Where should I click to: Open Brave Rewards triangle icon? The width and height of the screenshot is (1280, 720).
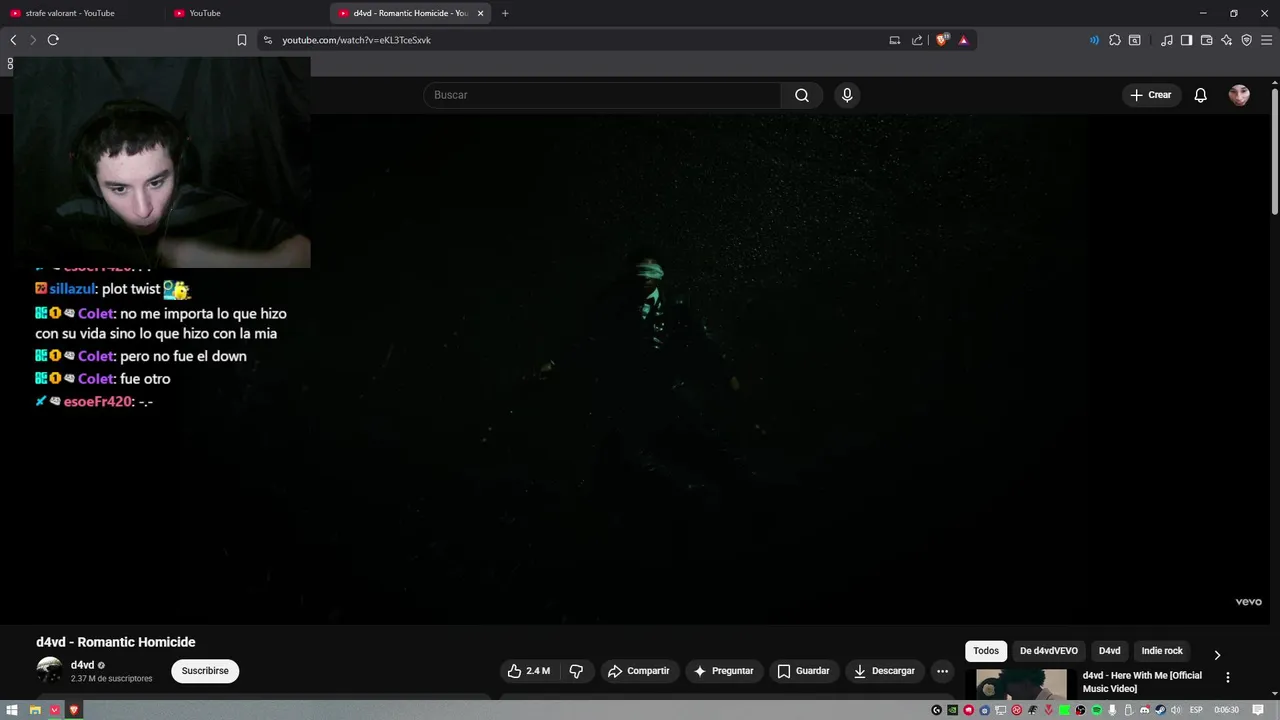964,40
